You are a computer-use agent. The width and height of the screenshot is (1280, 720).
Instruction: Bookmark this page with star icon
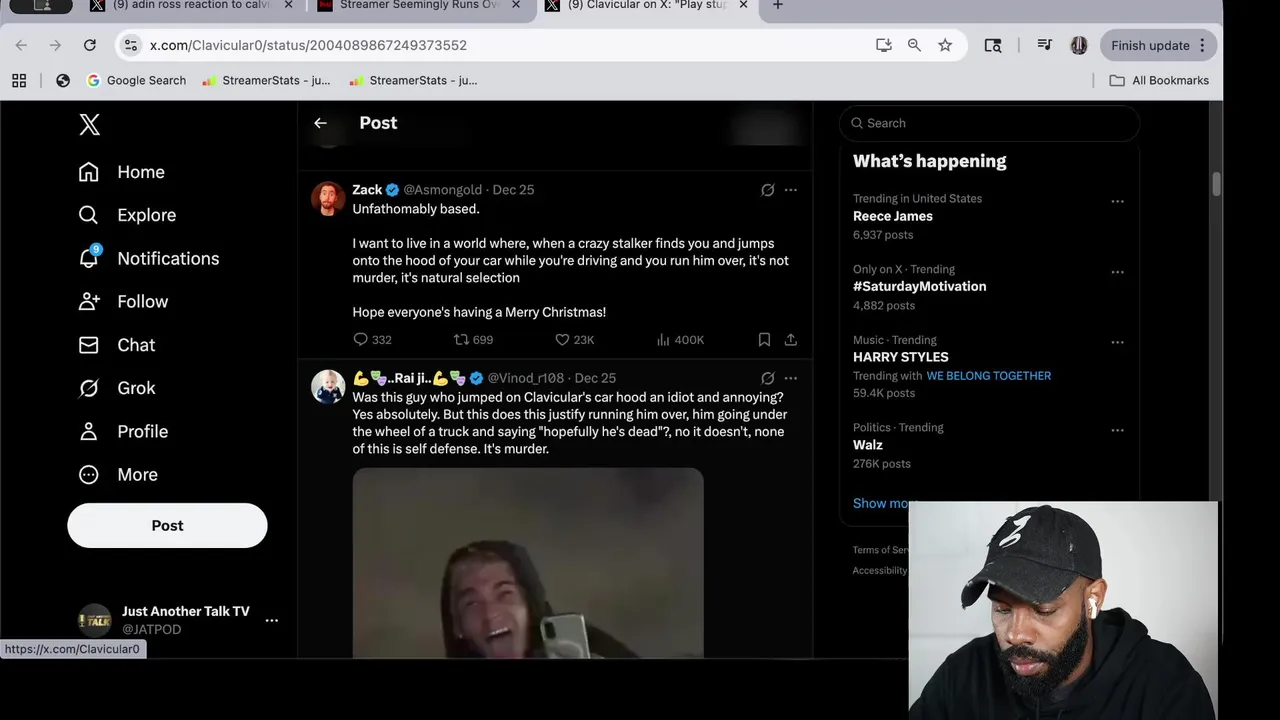[x=945, y=45]
